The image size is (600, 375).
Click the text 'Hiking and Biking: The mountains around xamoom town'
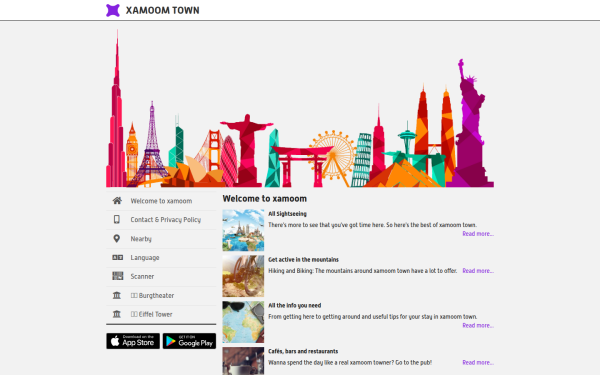pyautogui.click(x=339, y=271)
